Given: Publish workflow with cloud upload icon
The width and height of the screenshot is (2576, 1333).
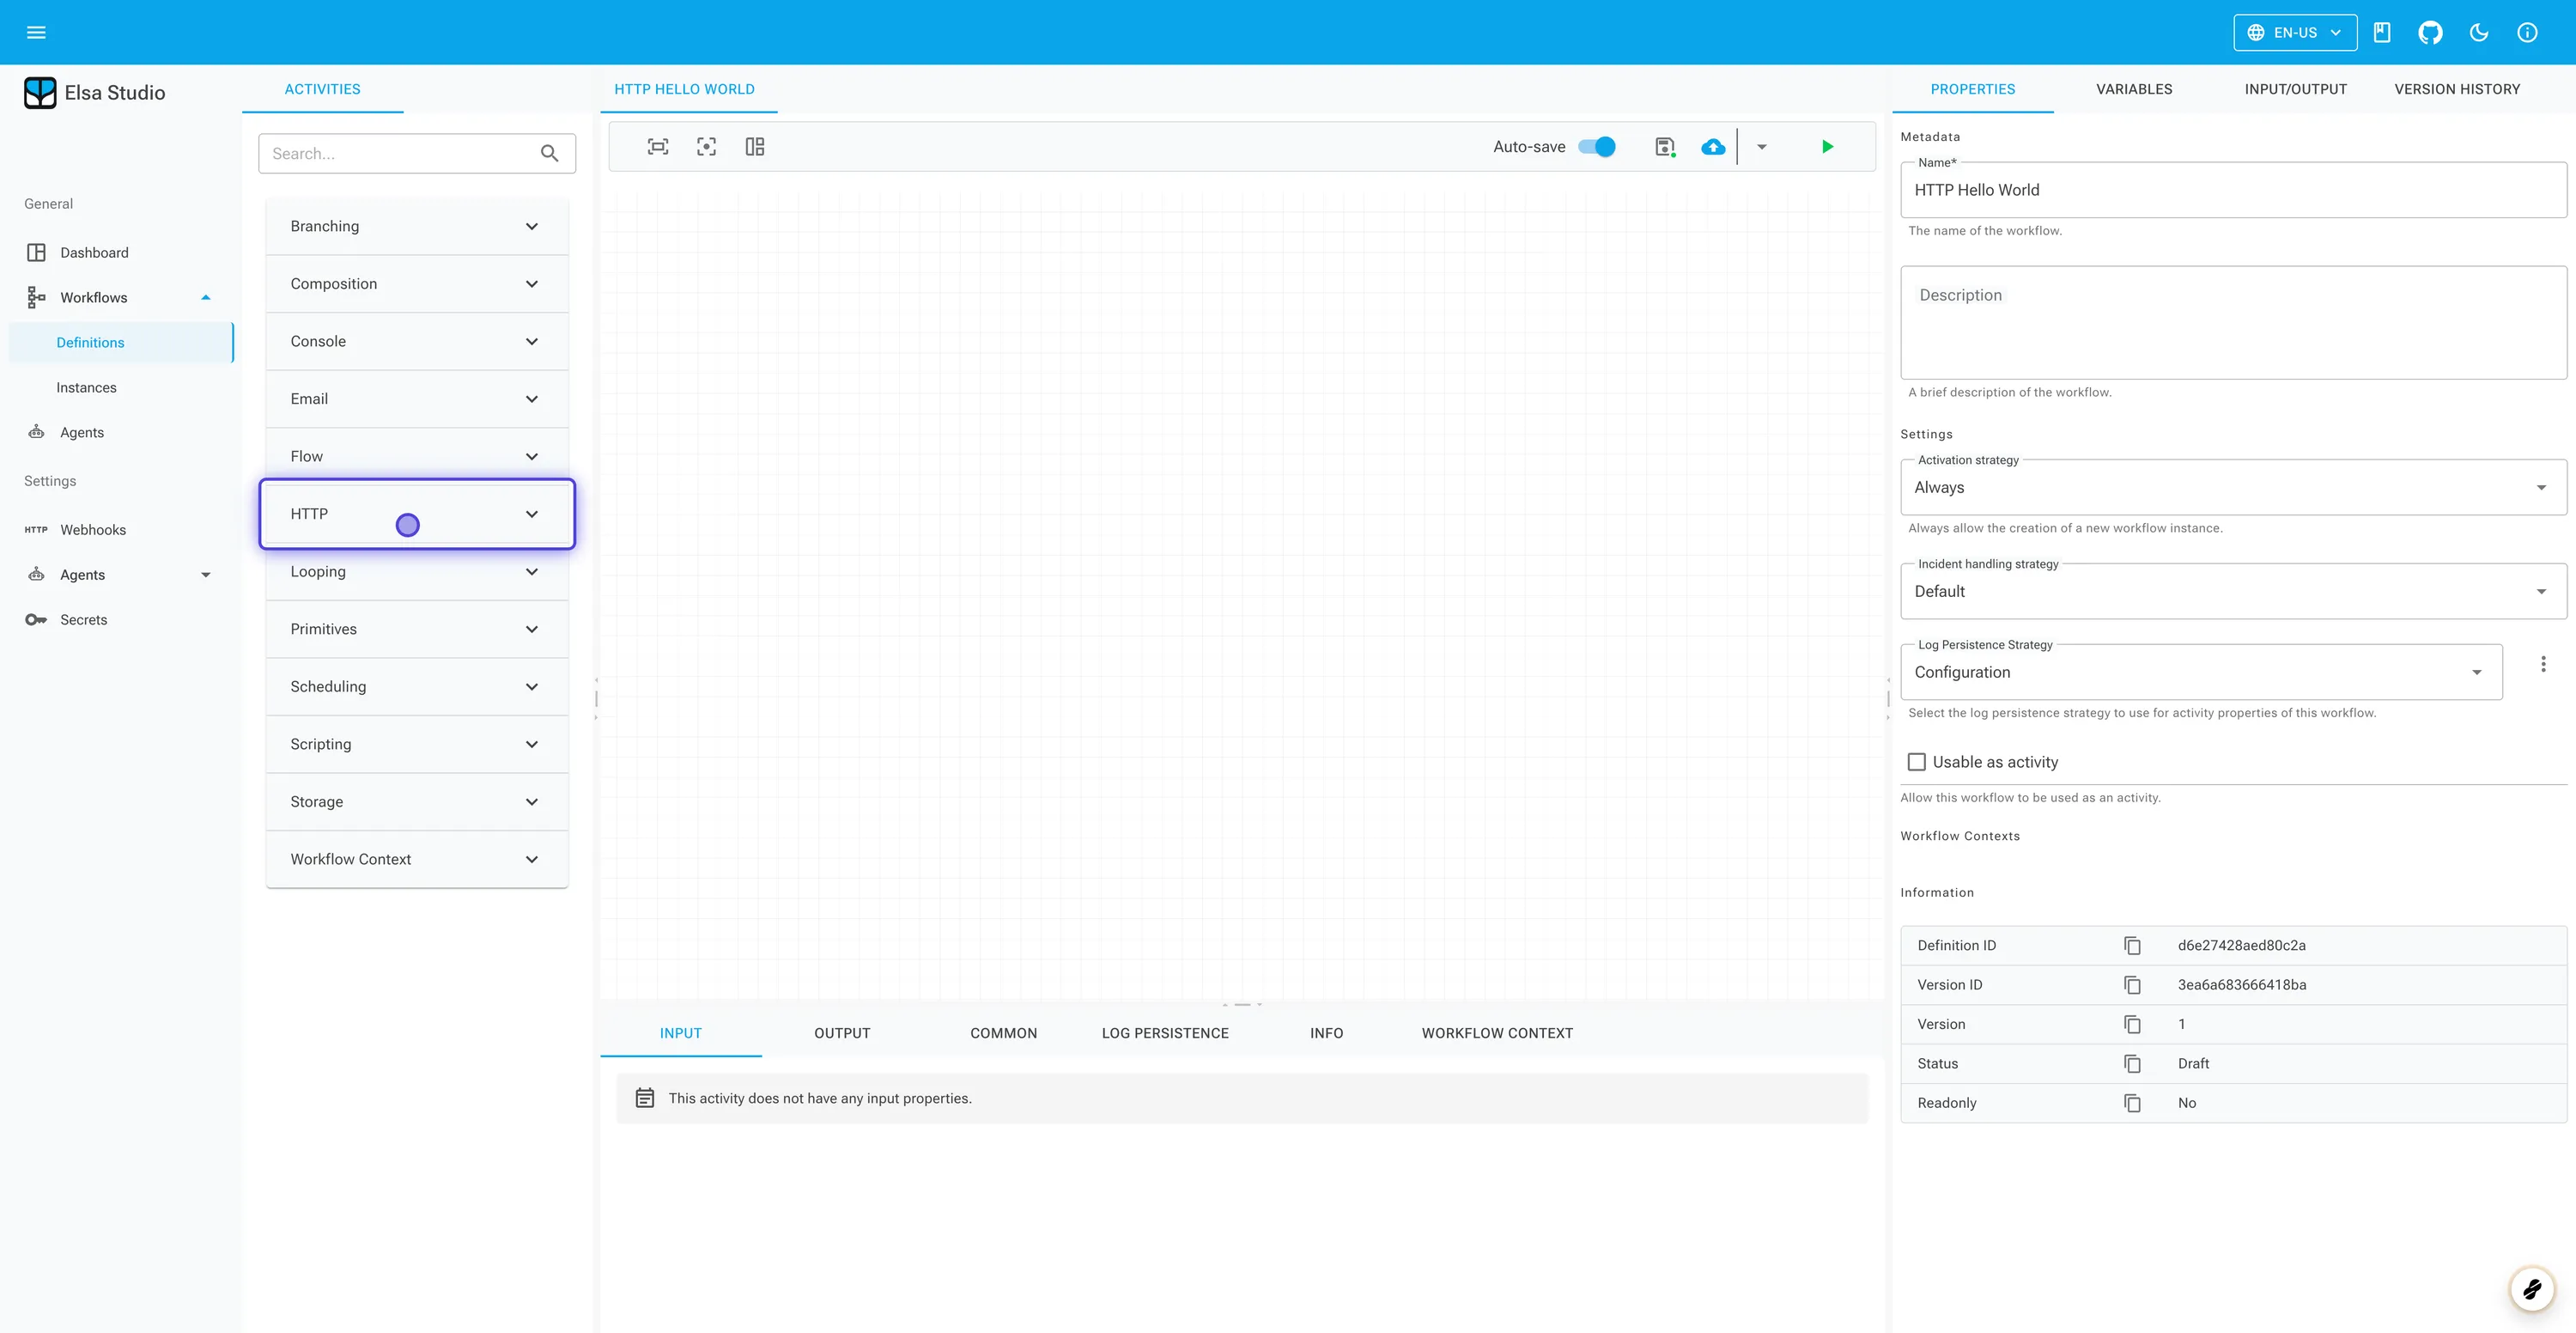Looking at the screenshot, I should click(x=1713, y=147).
